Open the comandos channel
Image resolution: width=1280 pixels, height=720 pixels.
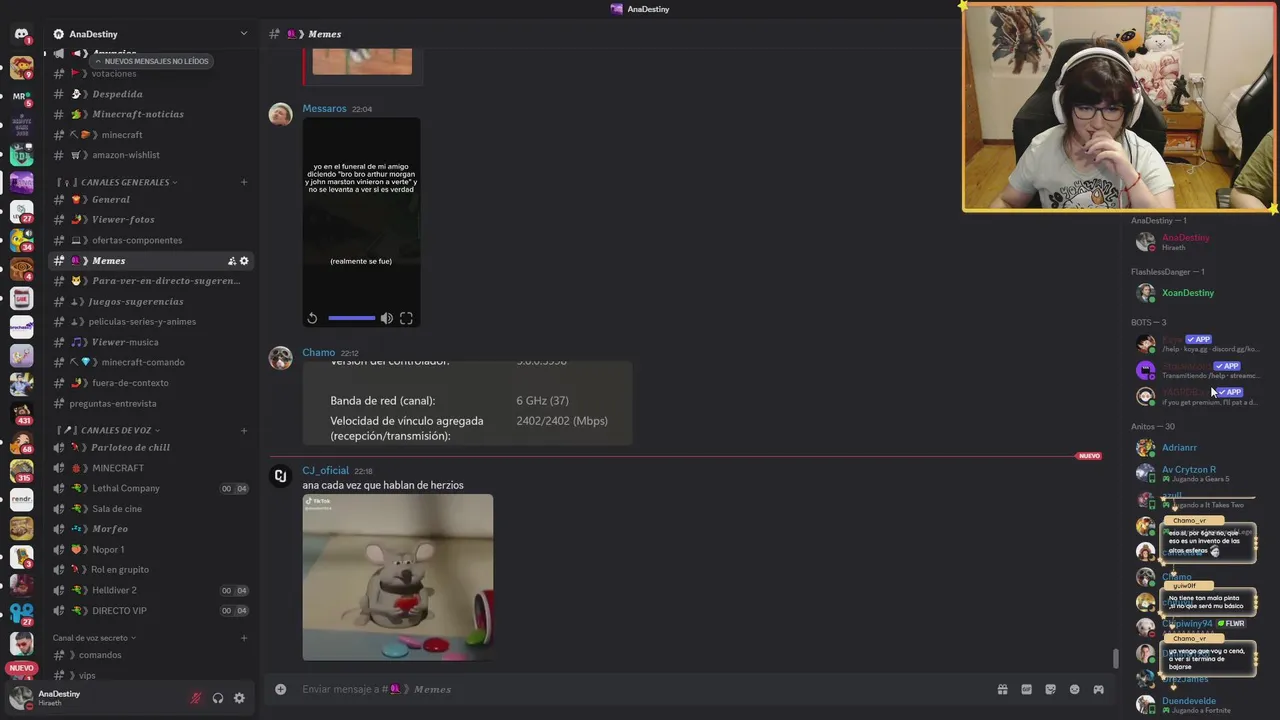150,655
